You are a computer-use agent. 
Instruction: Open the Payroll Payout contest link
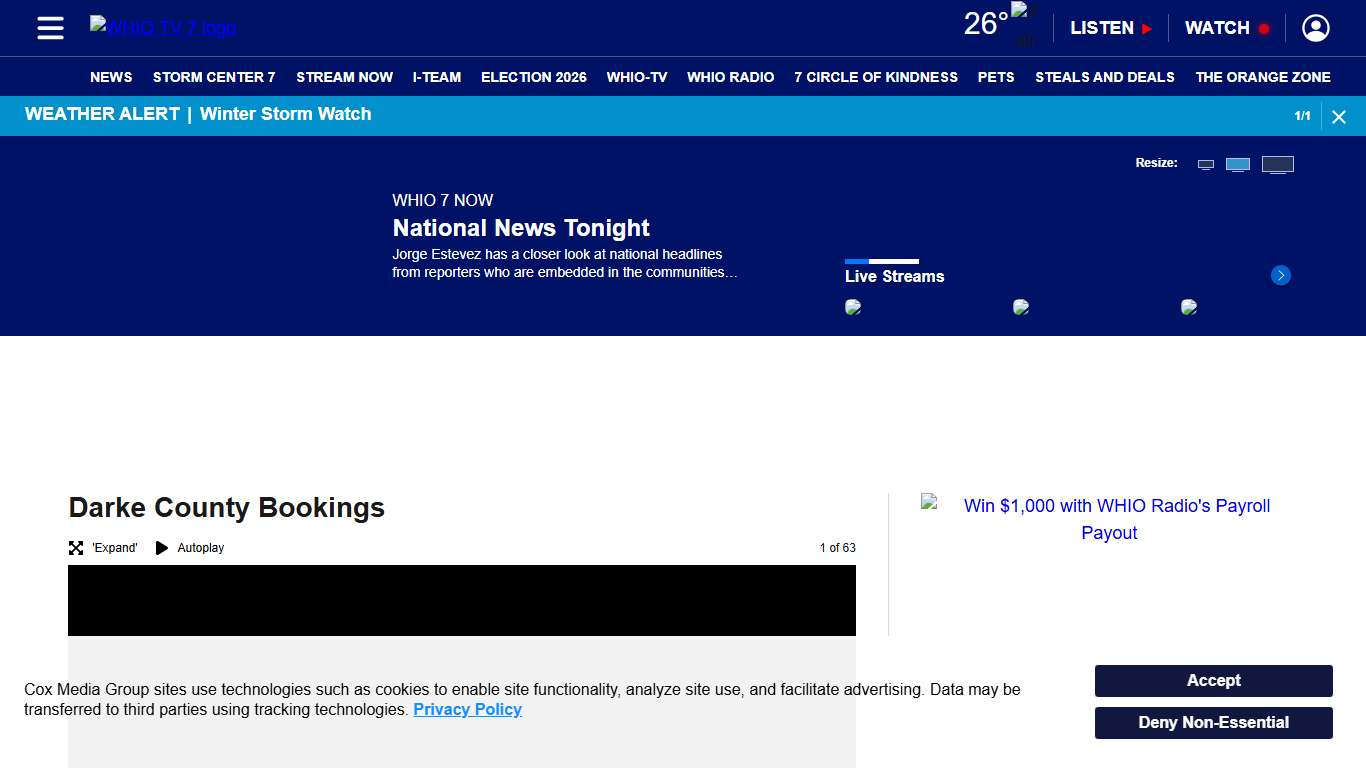(x=1109, y=519)
